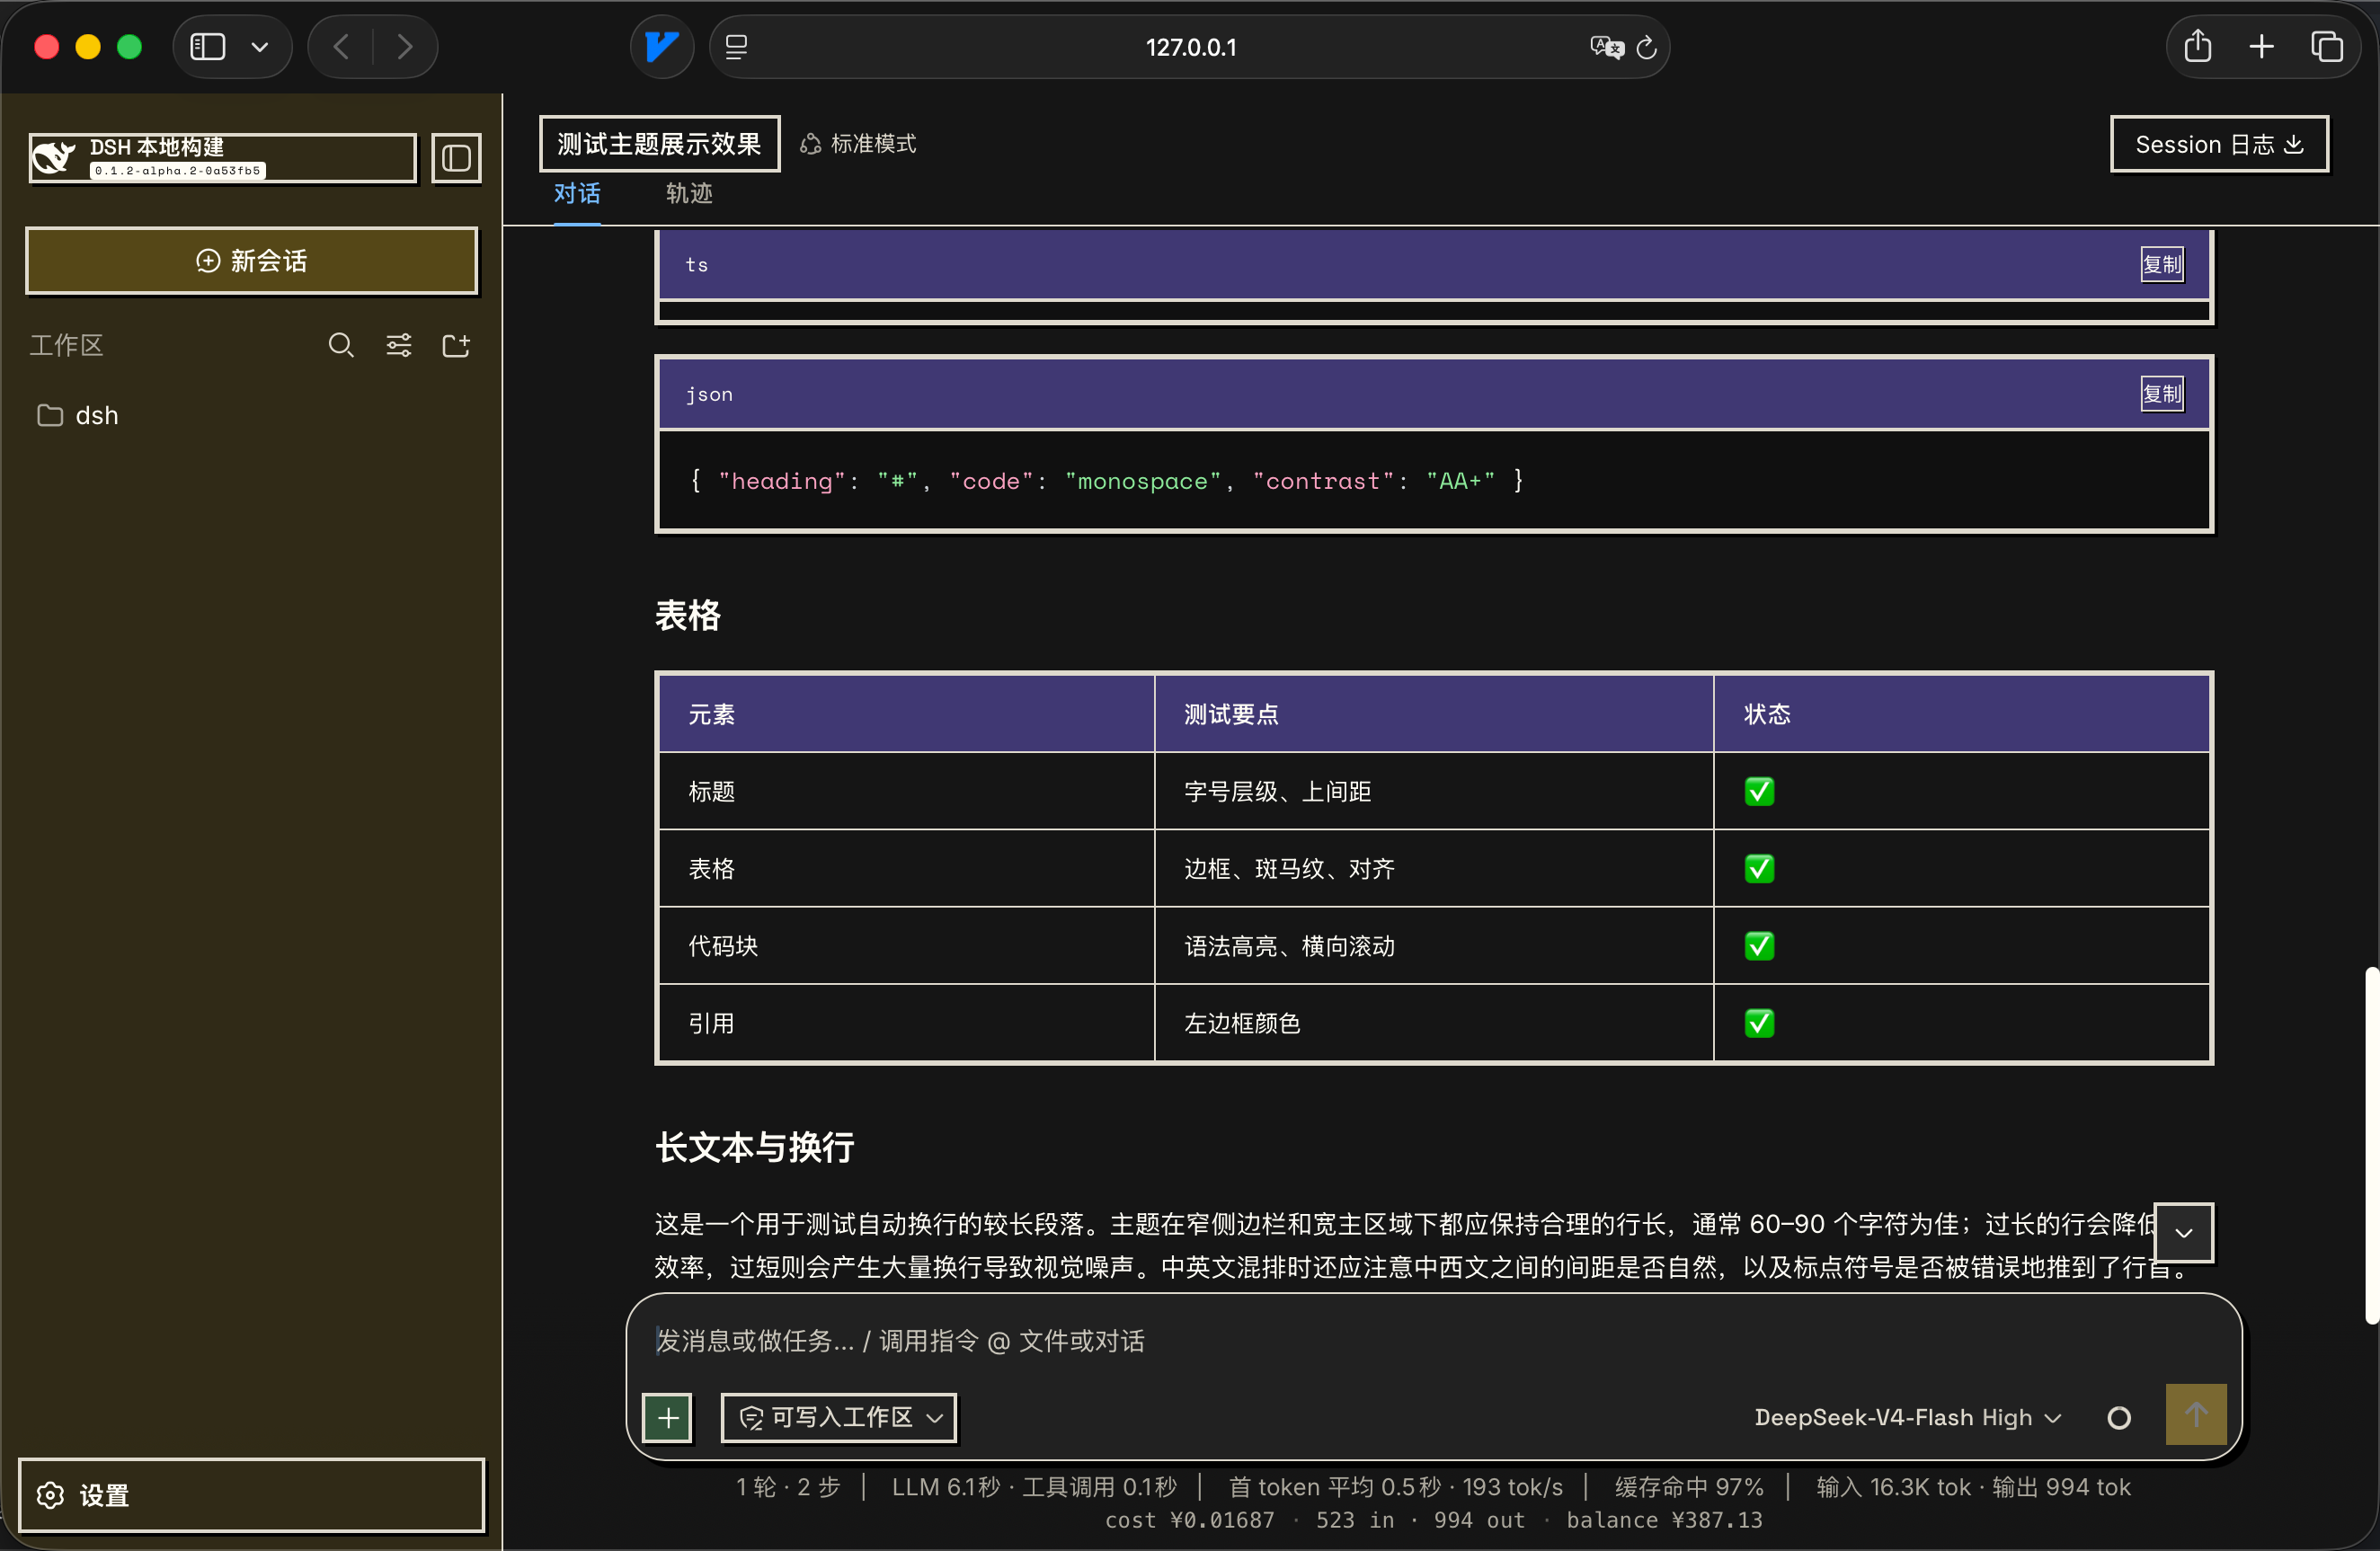Click the 长文本与换行 heading

point(755,1147)
